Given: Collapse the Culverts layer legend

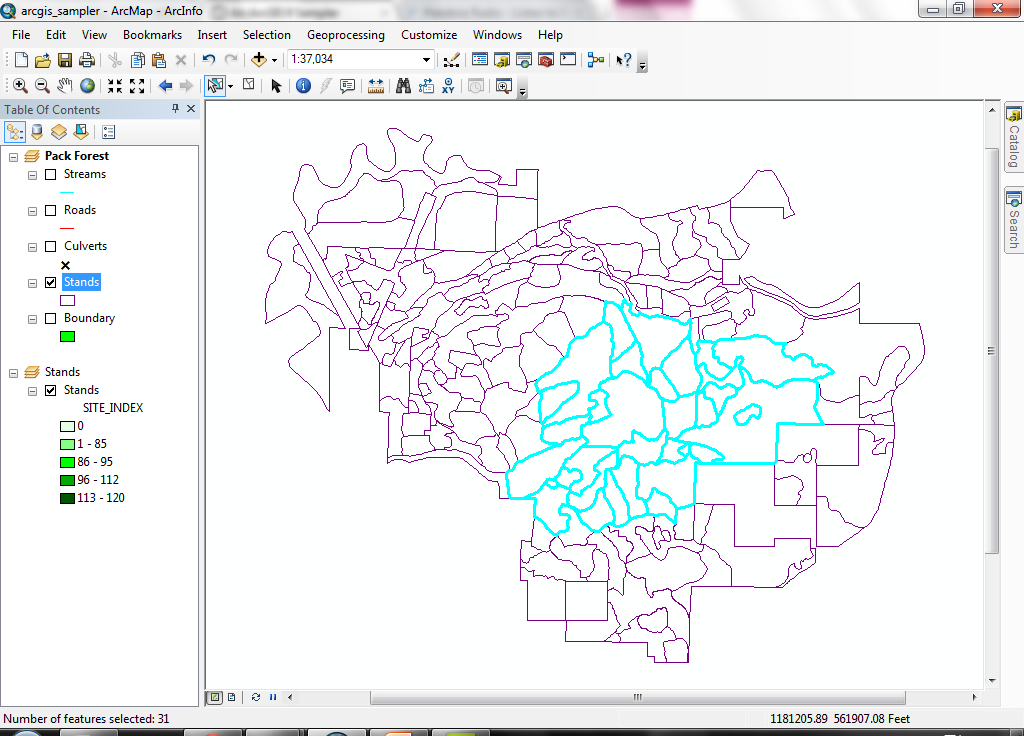Looking at the screenshot, I should (30, 246).
